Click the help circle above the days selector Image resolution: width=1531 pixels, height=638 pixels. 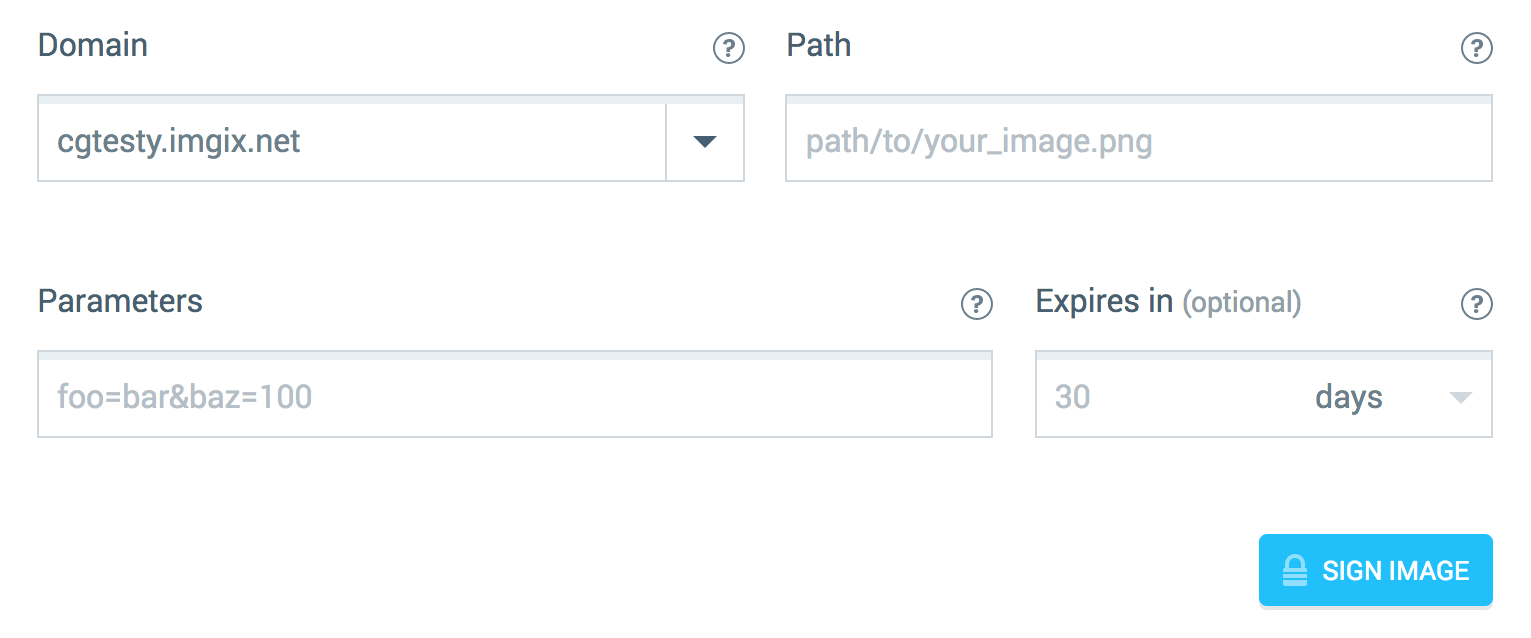click(x=1477, y=304)
